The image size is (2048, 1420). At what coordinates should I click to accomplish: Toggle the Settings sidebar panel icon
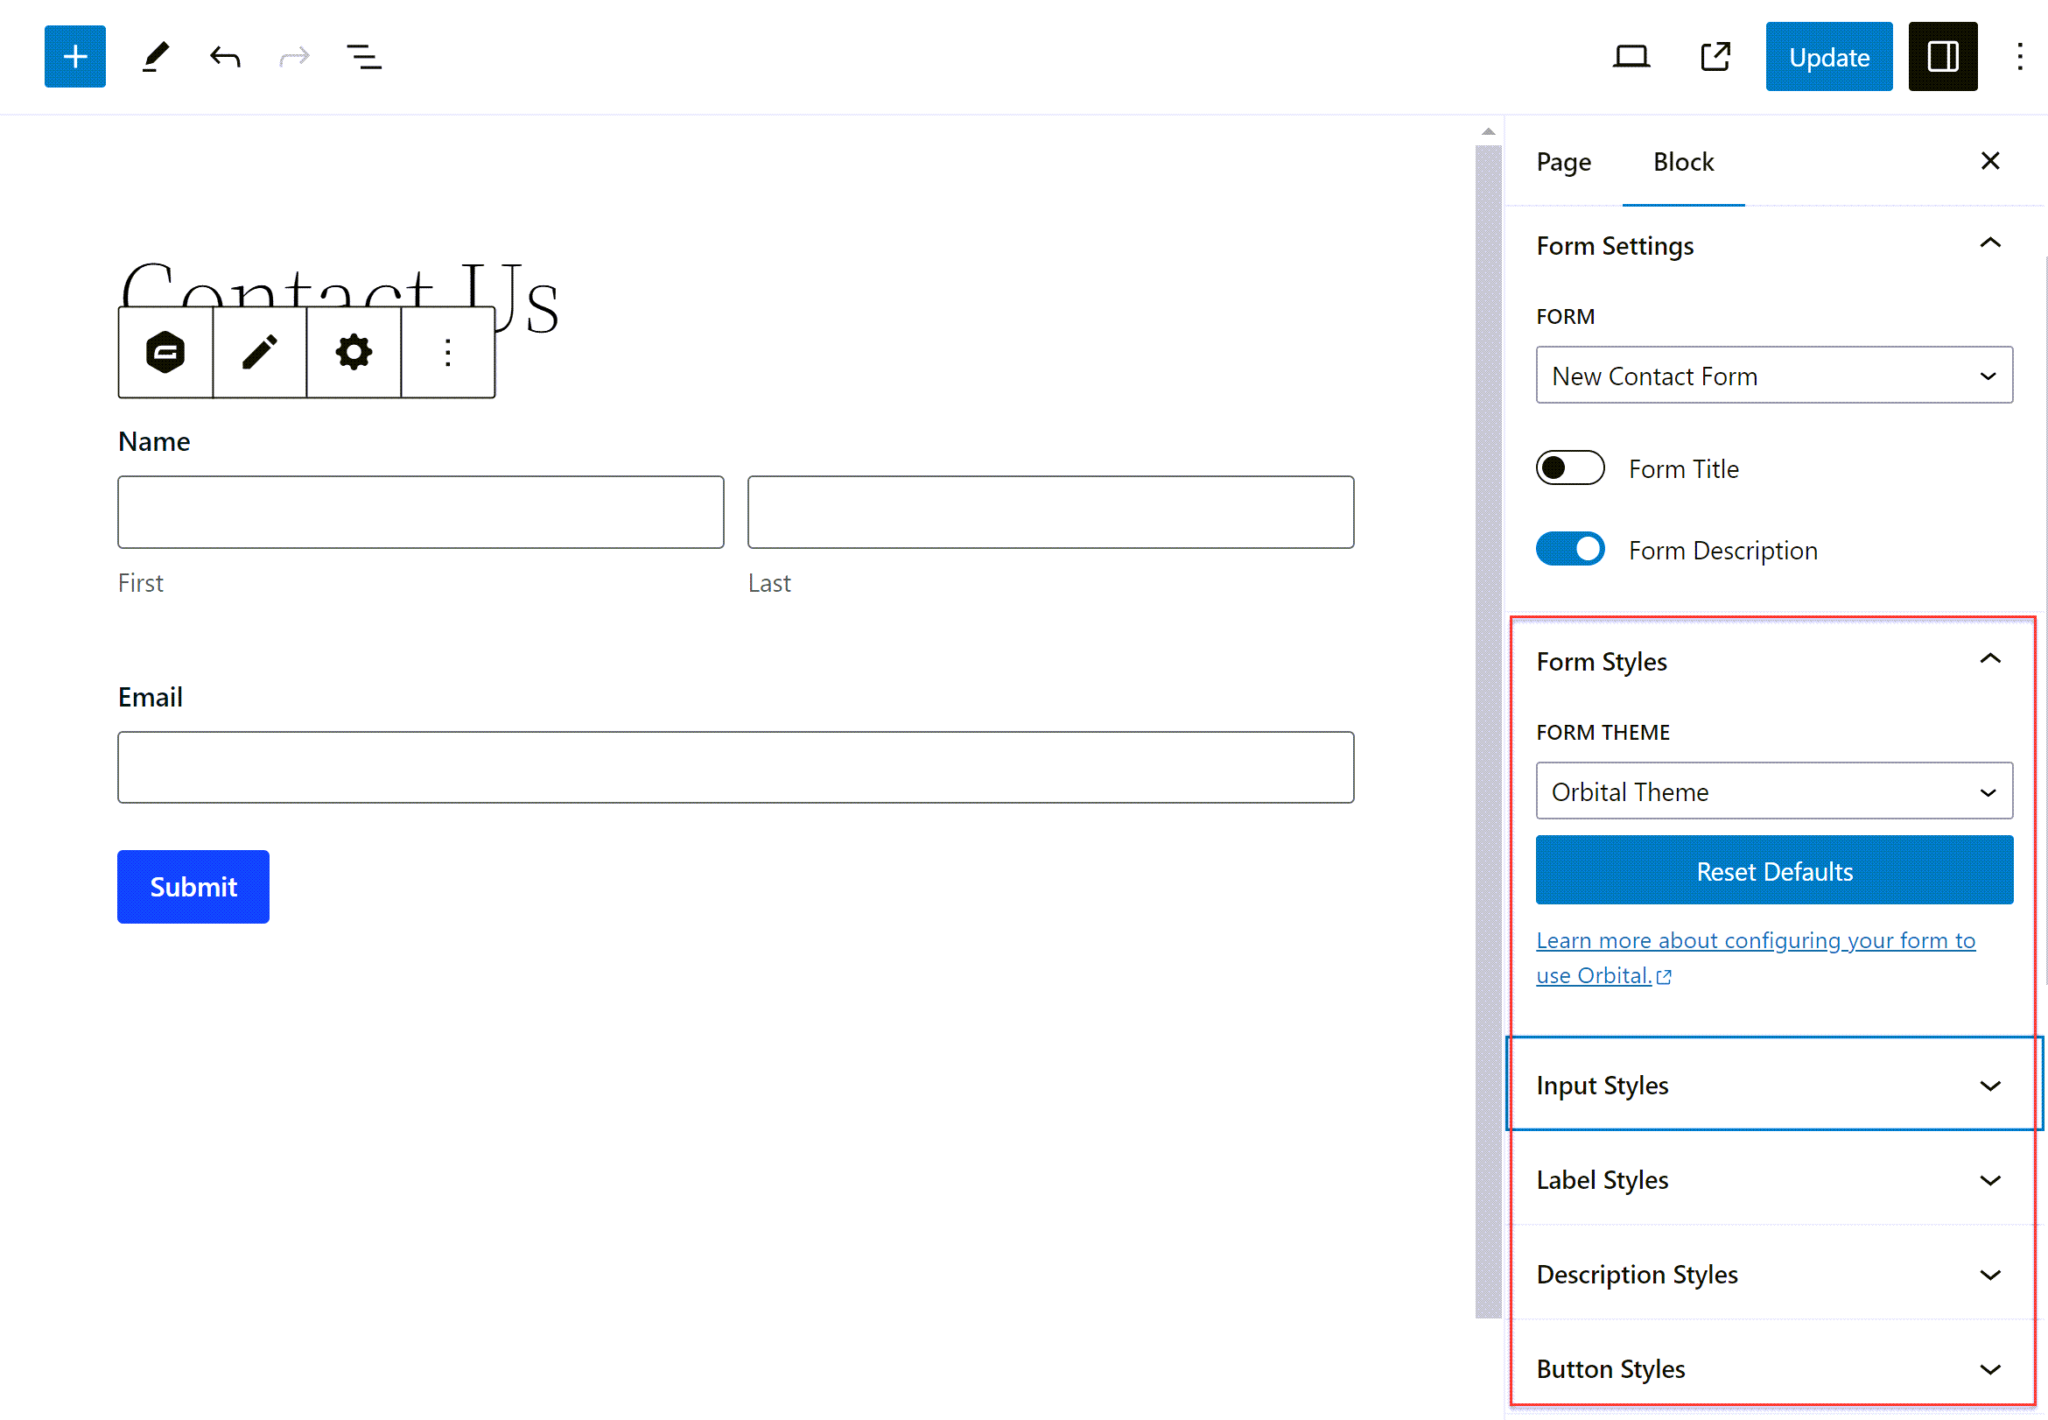click(1942, 57)
